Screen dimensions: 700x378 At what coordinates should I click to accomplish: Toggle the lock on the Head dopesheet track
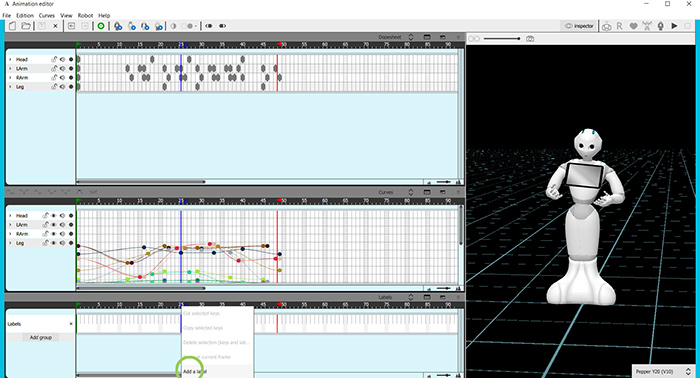[x=54, y=59]
